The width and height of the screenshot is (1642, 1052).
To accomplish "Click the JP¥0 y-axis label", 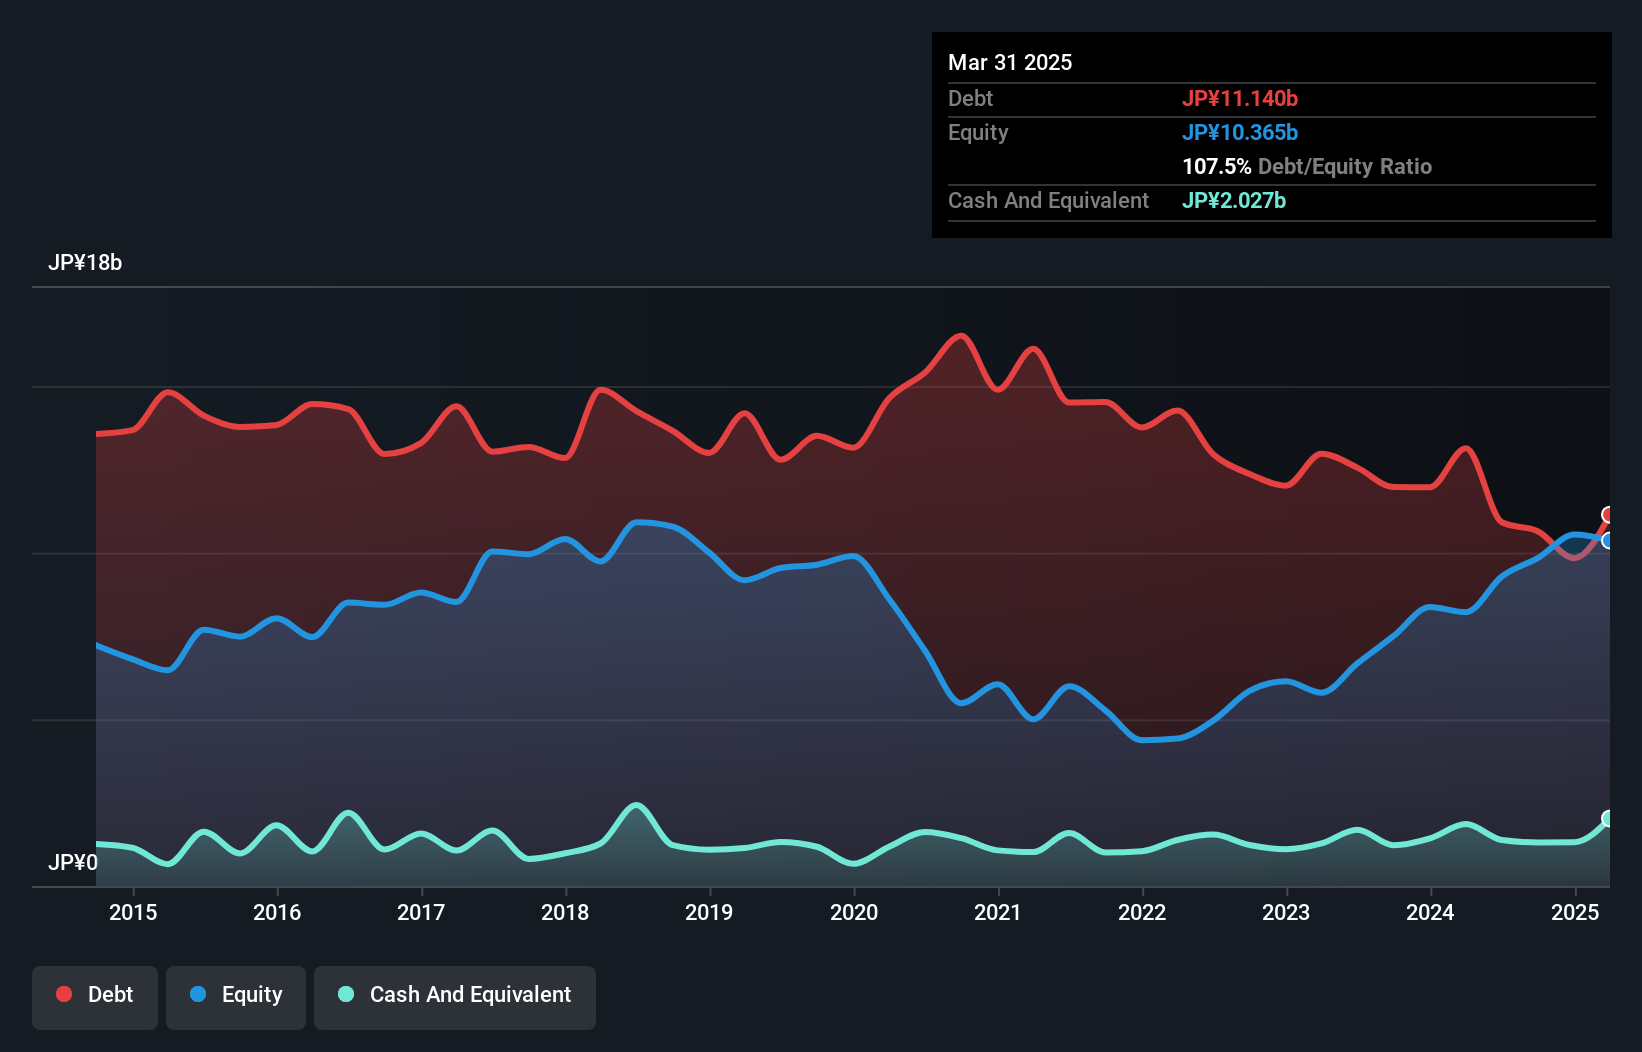I will tap(73, 862).
